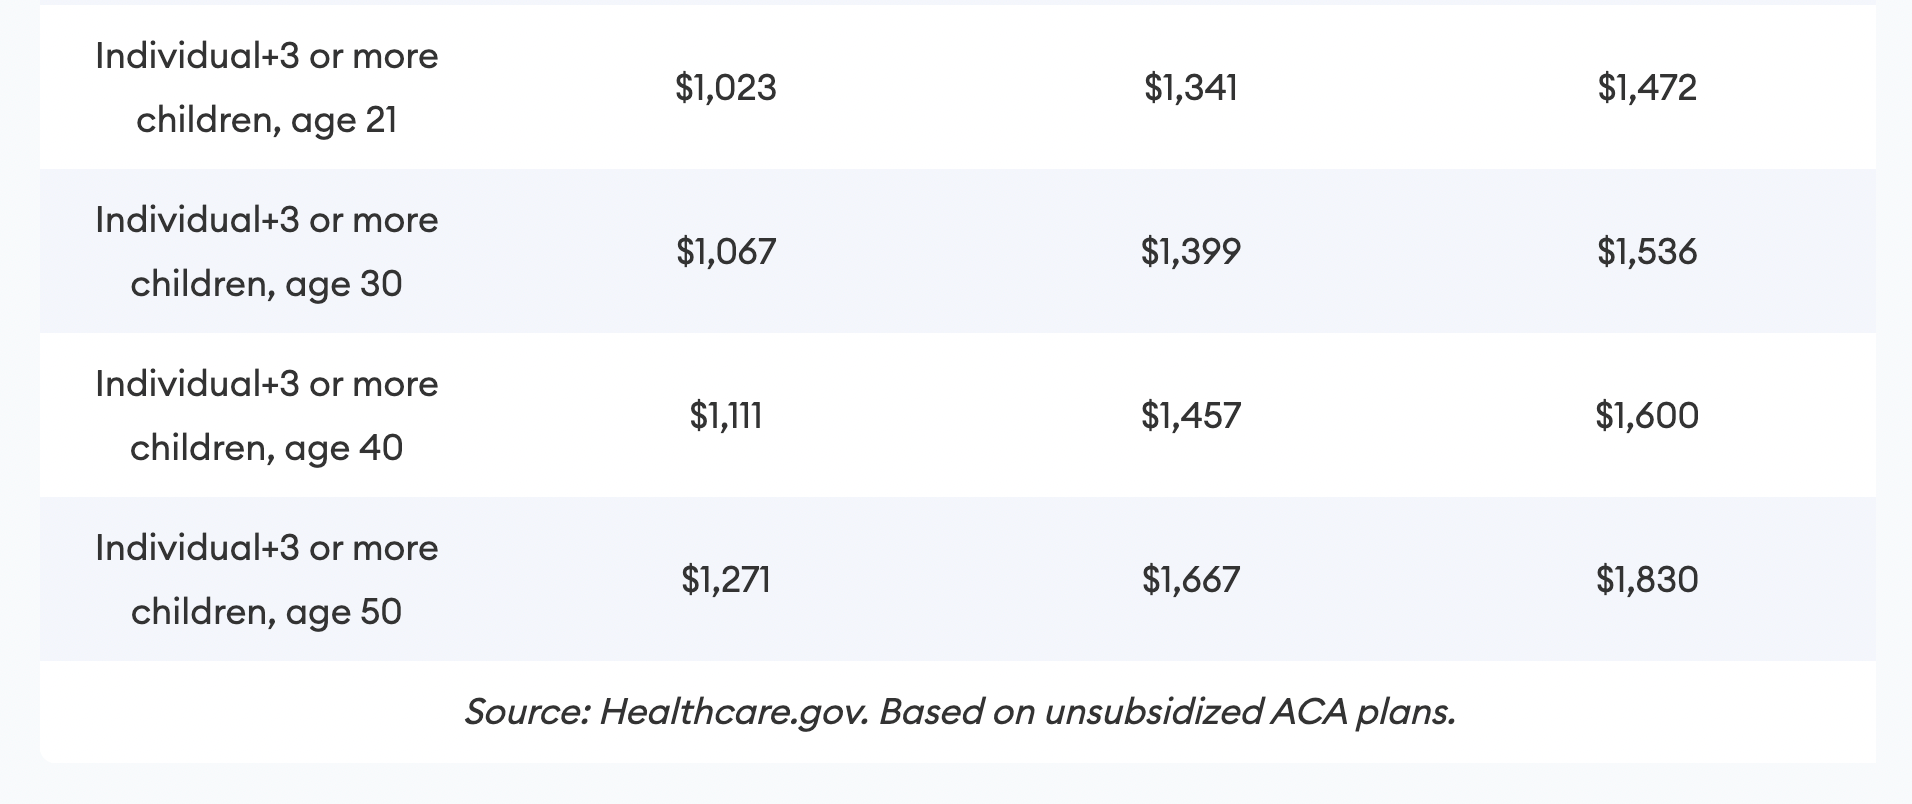The image size is (1912, 804).
Task: Select the 'Individual+3 or more children, age 30' label
Action: click(x=267, y=251)
